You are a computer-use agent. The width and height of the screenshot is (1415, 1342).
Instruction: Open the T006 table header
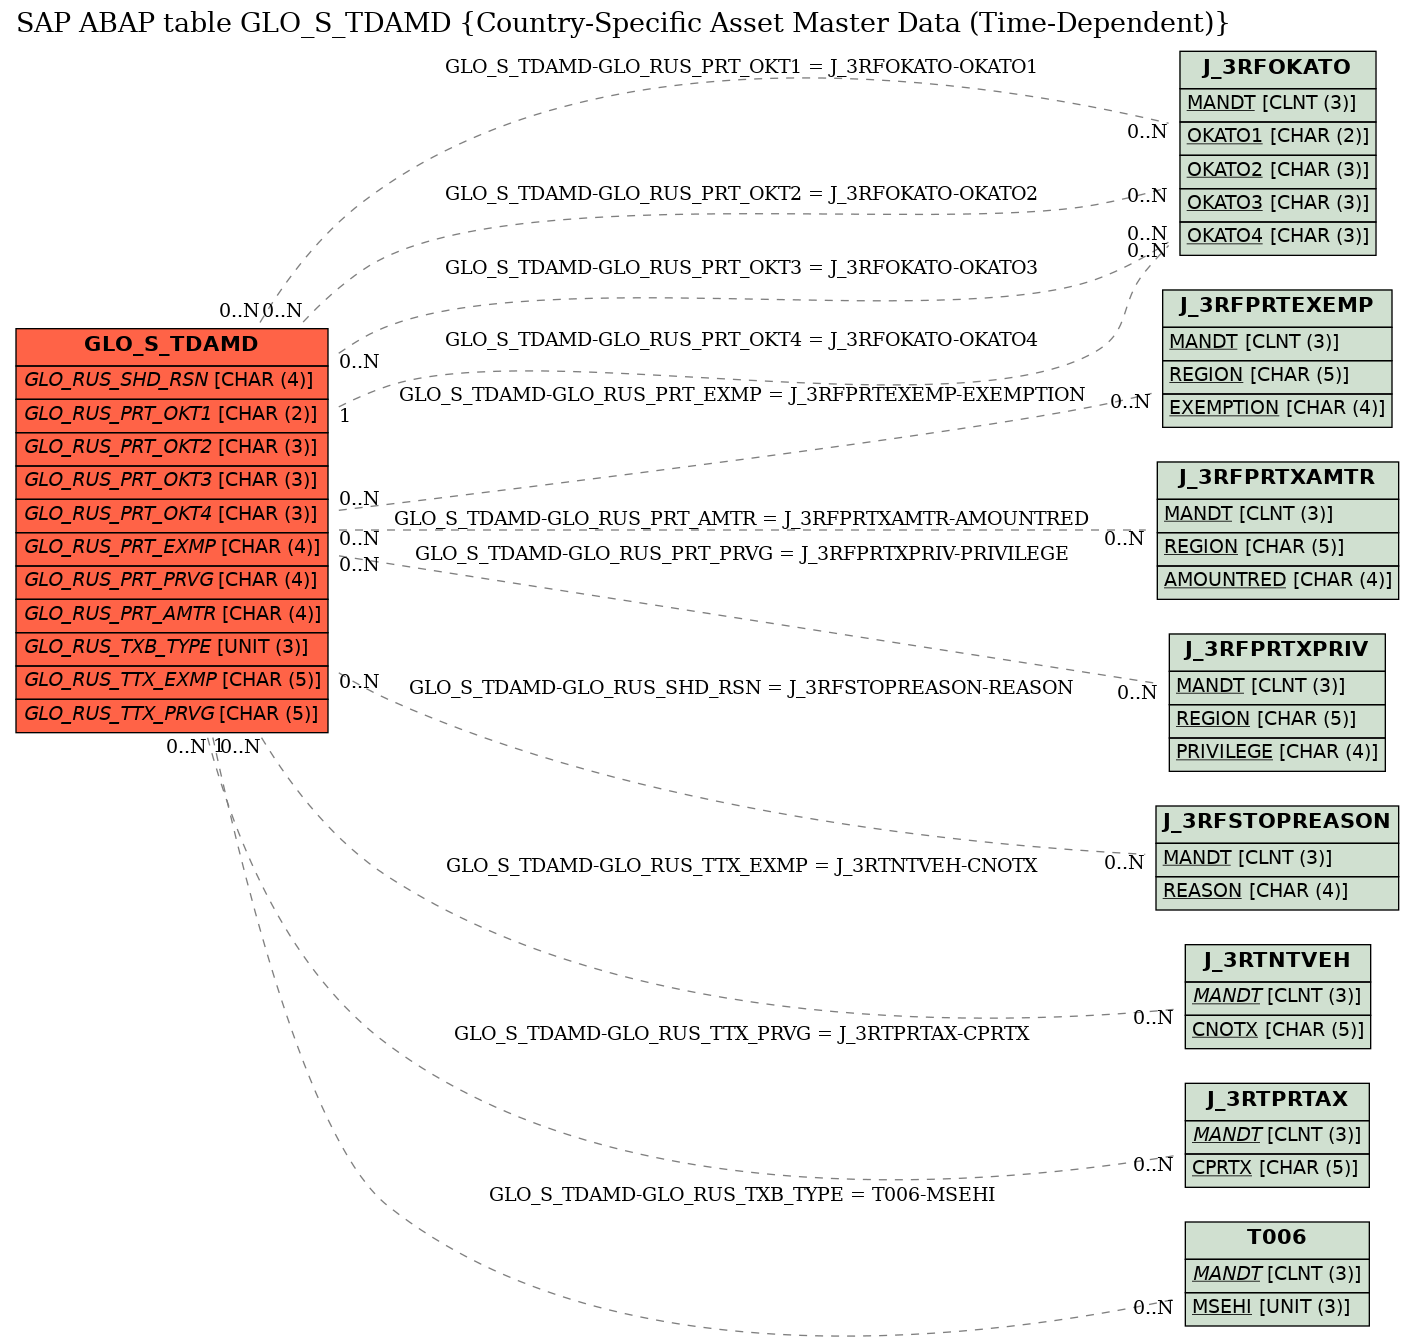pos(1277,1239)
